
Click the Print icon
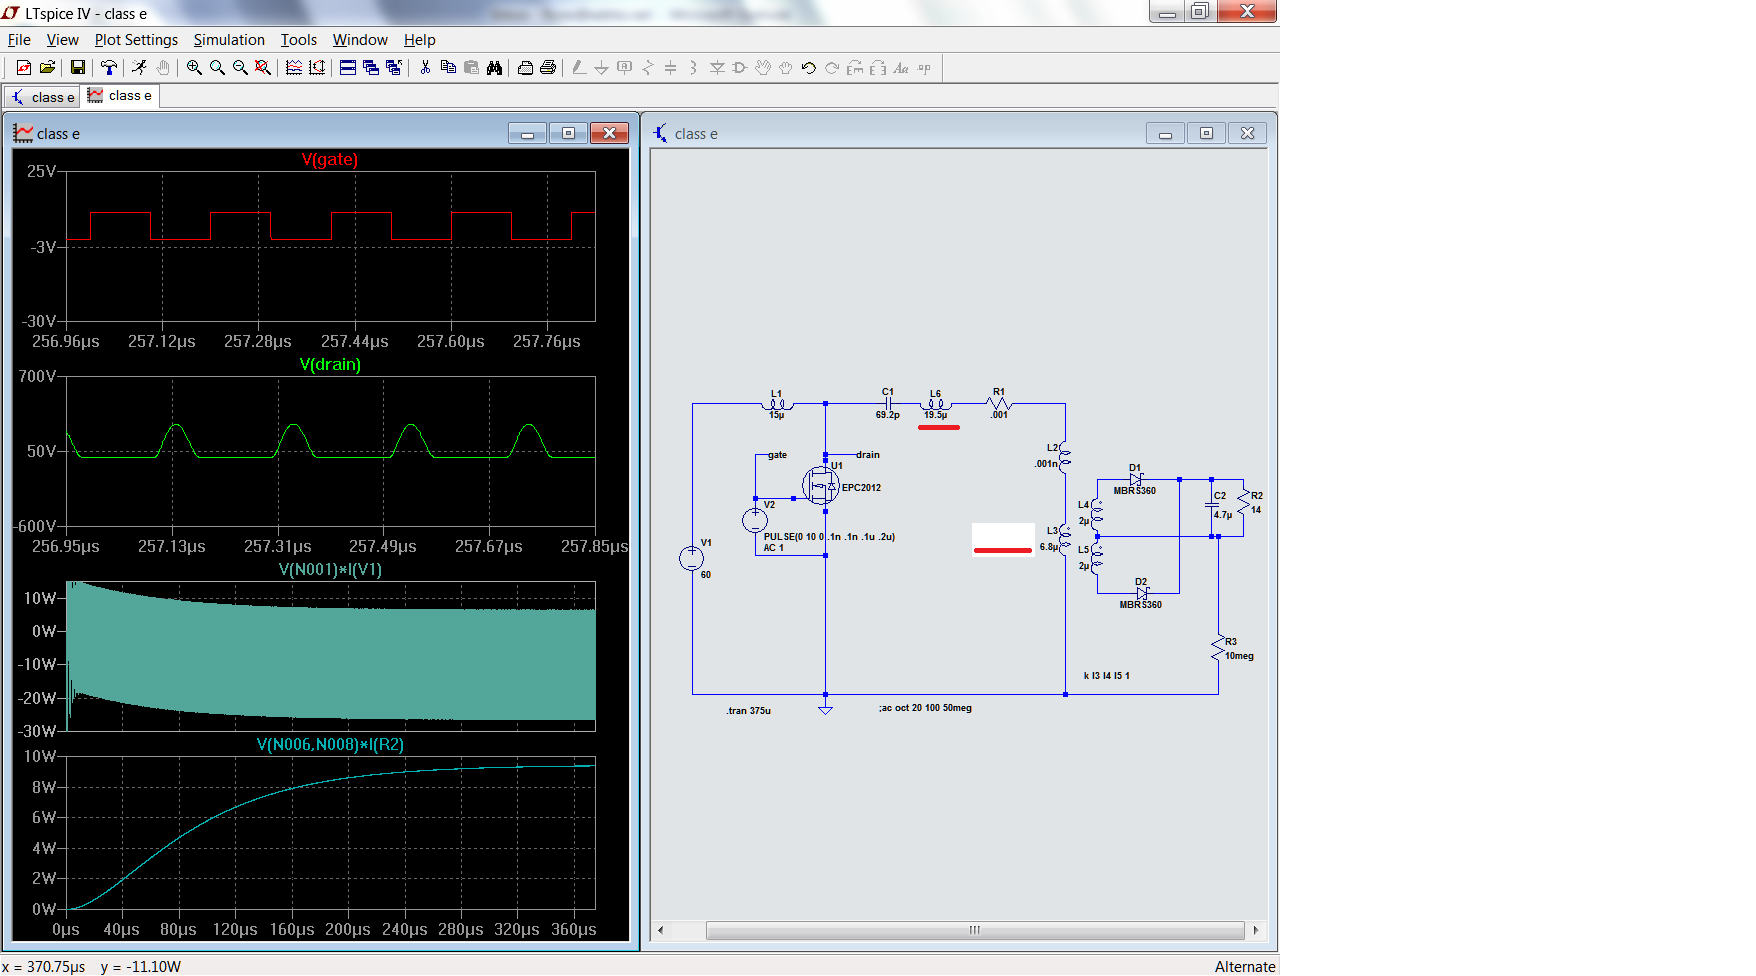coord(548,68)
